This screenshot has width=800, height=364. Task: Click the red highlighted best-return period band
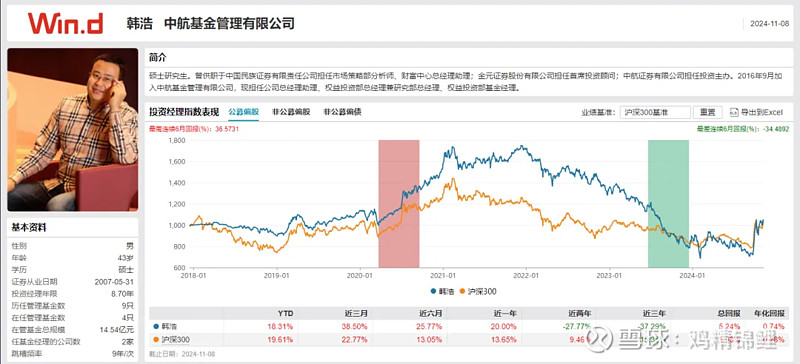tap(398, 204)
